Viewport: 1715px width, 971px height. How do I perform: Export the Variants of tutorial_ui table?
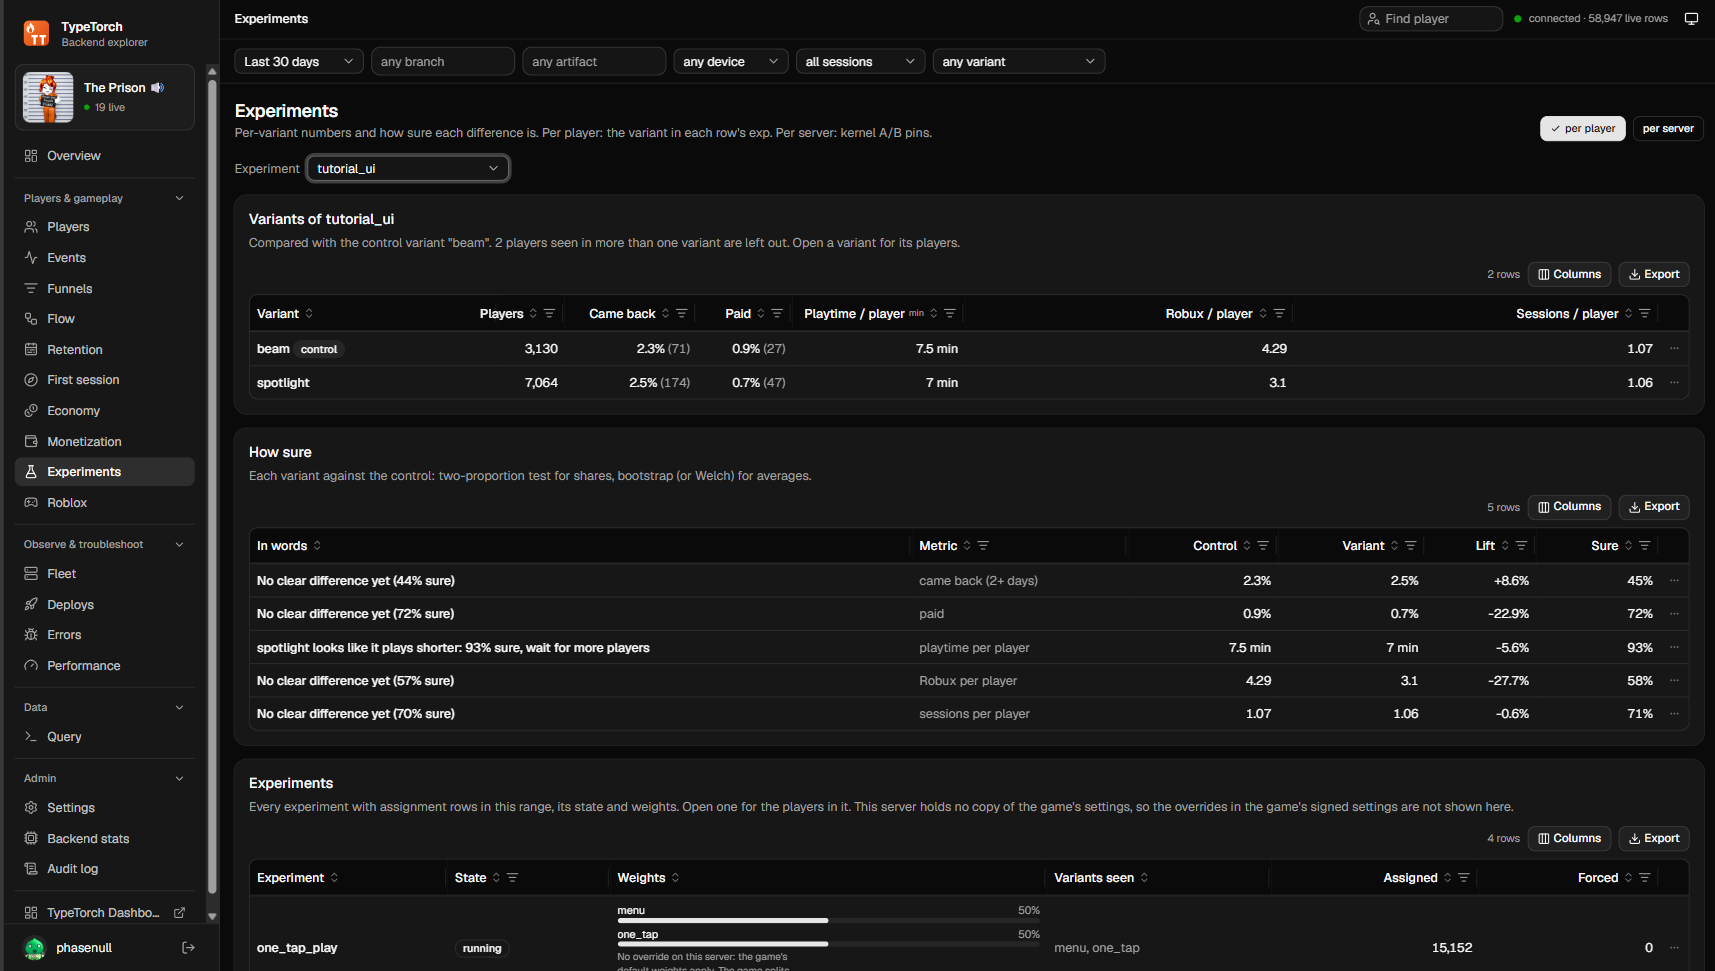pyautogui.click(x=1654, y=274)
